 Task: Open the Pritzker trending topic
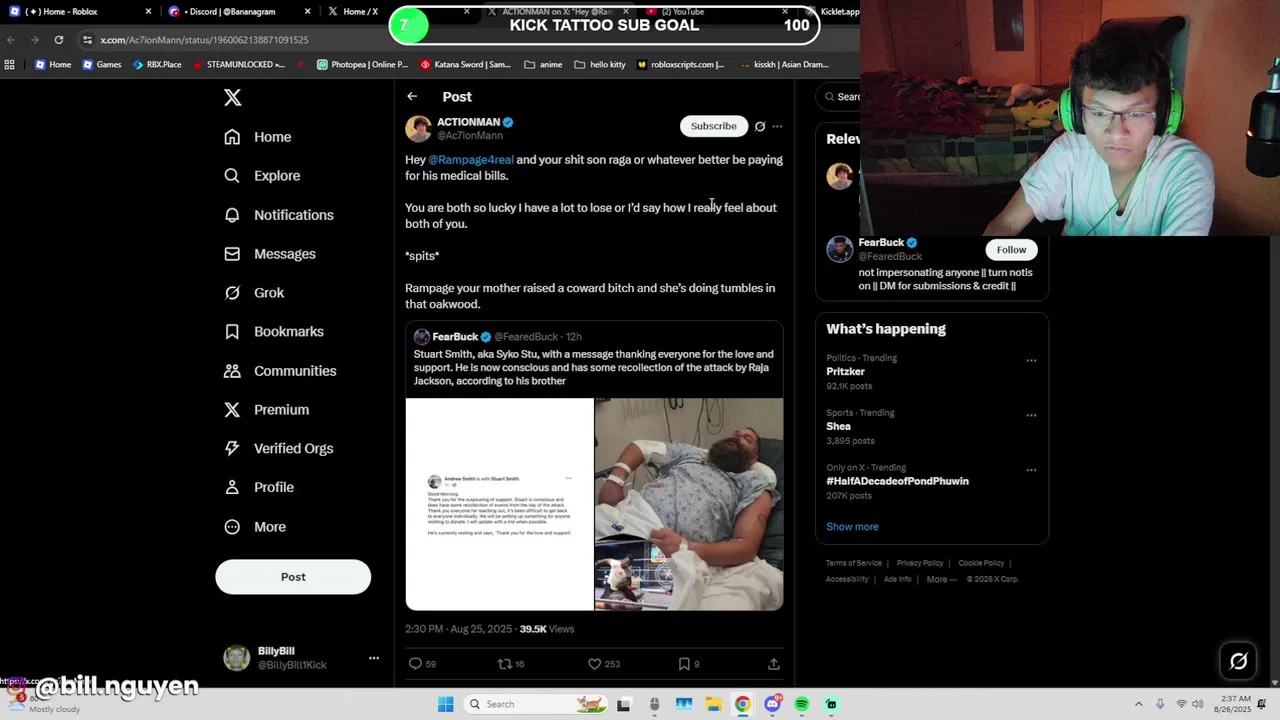(845, 371)
